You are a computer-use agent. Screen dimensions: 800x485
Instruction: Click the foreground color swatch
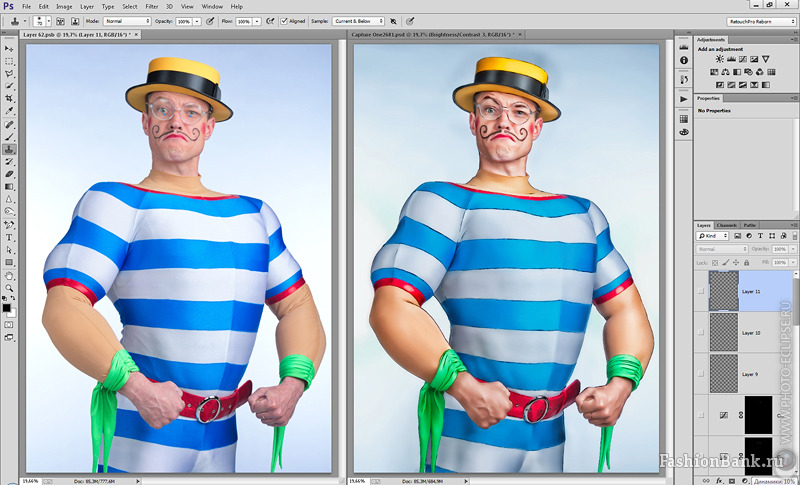[x=7, y=308]
